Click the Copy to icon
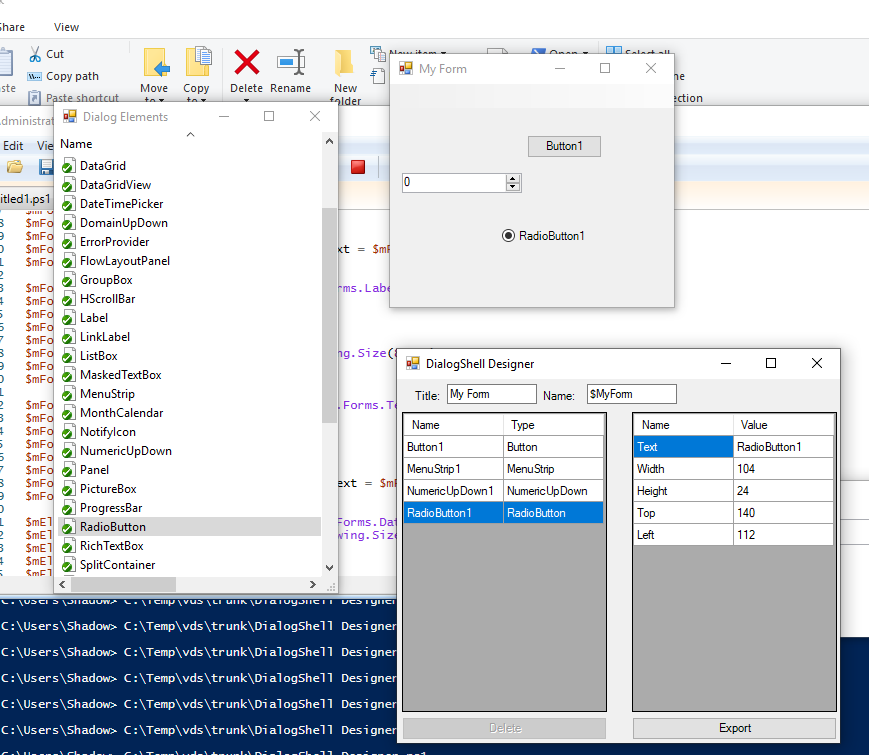This screenshot has width=869, height=755. [x=197, y=62]
